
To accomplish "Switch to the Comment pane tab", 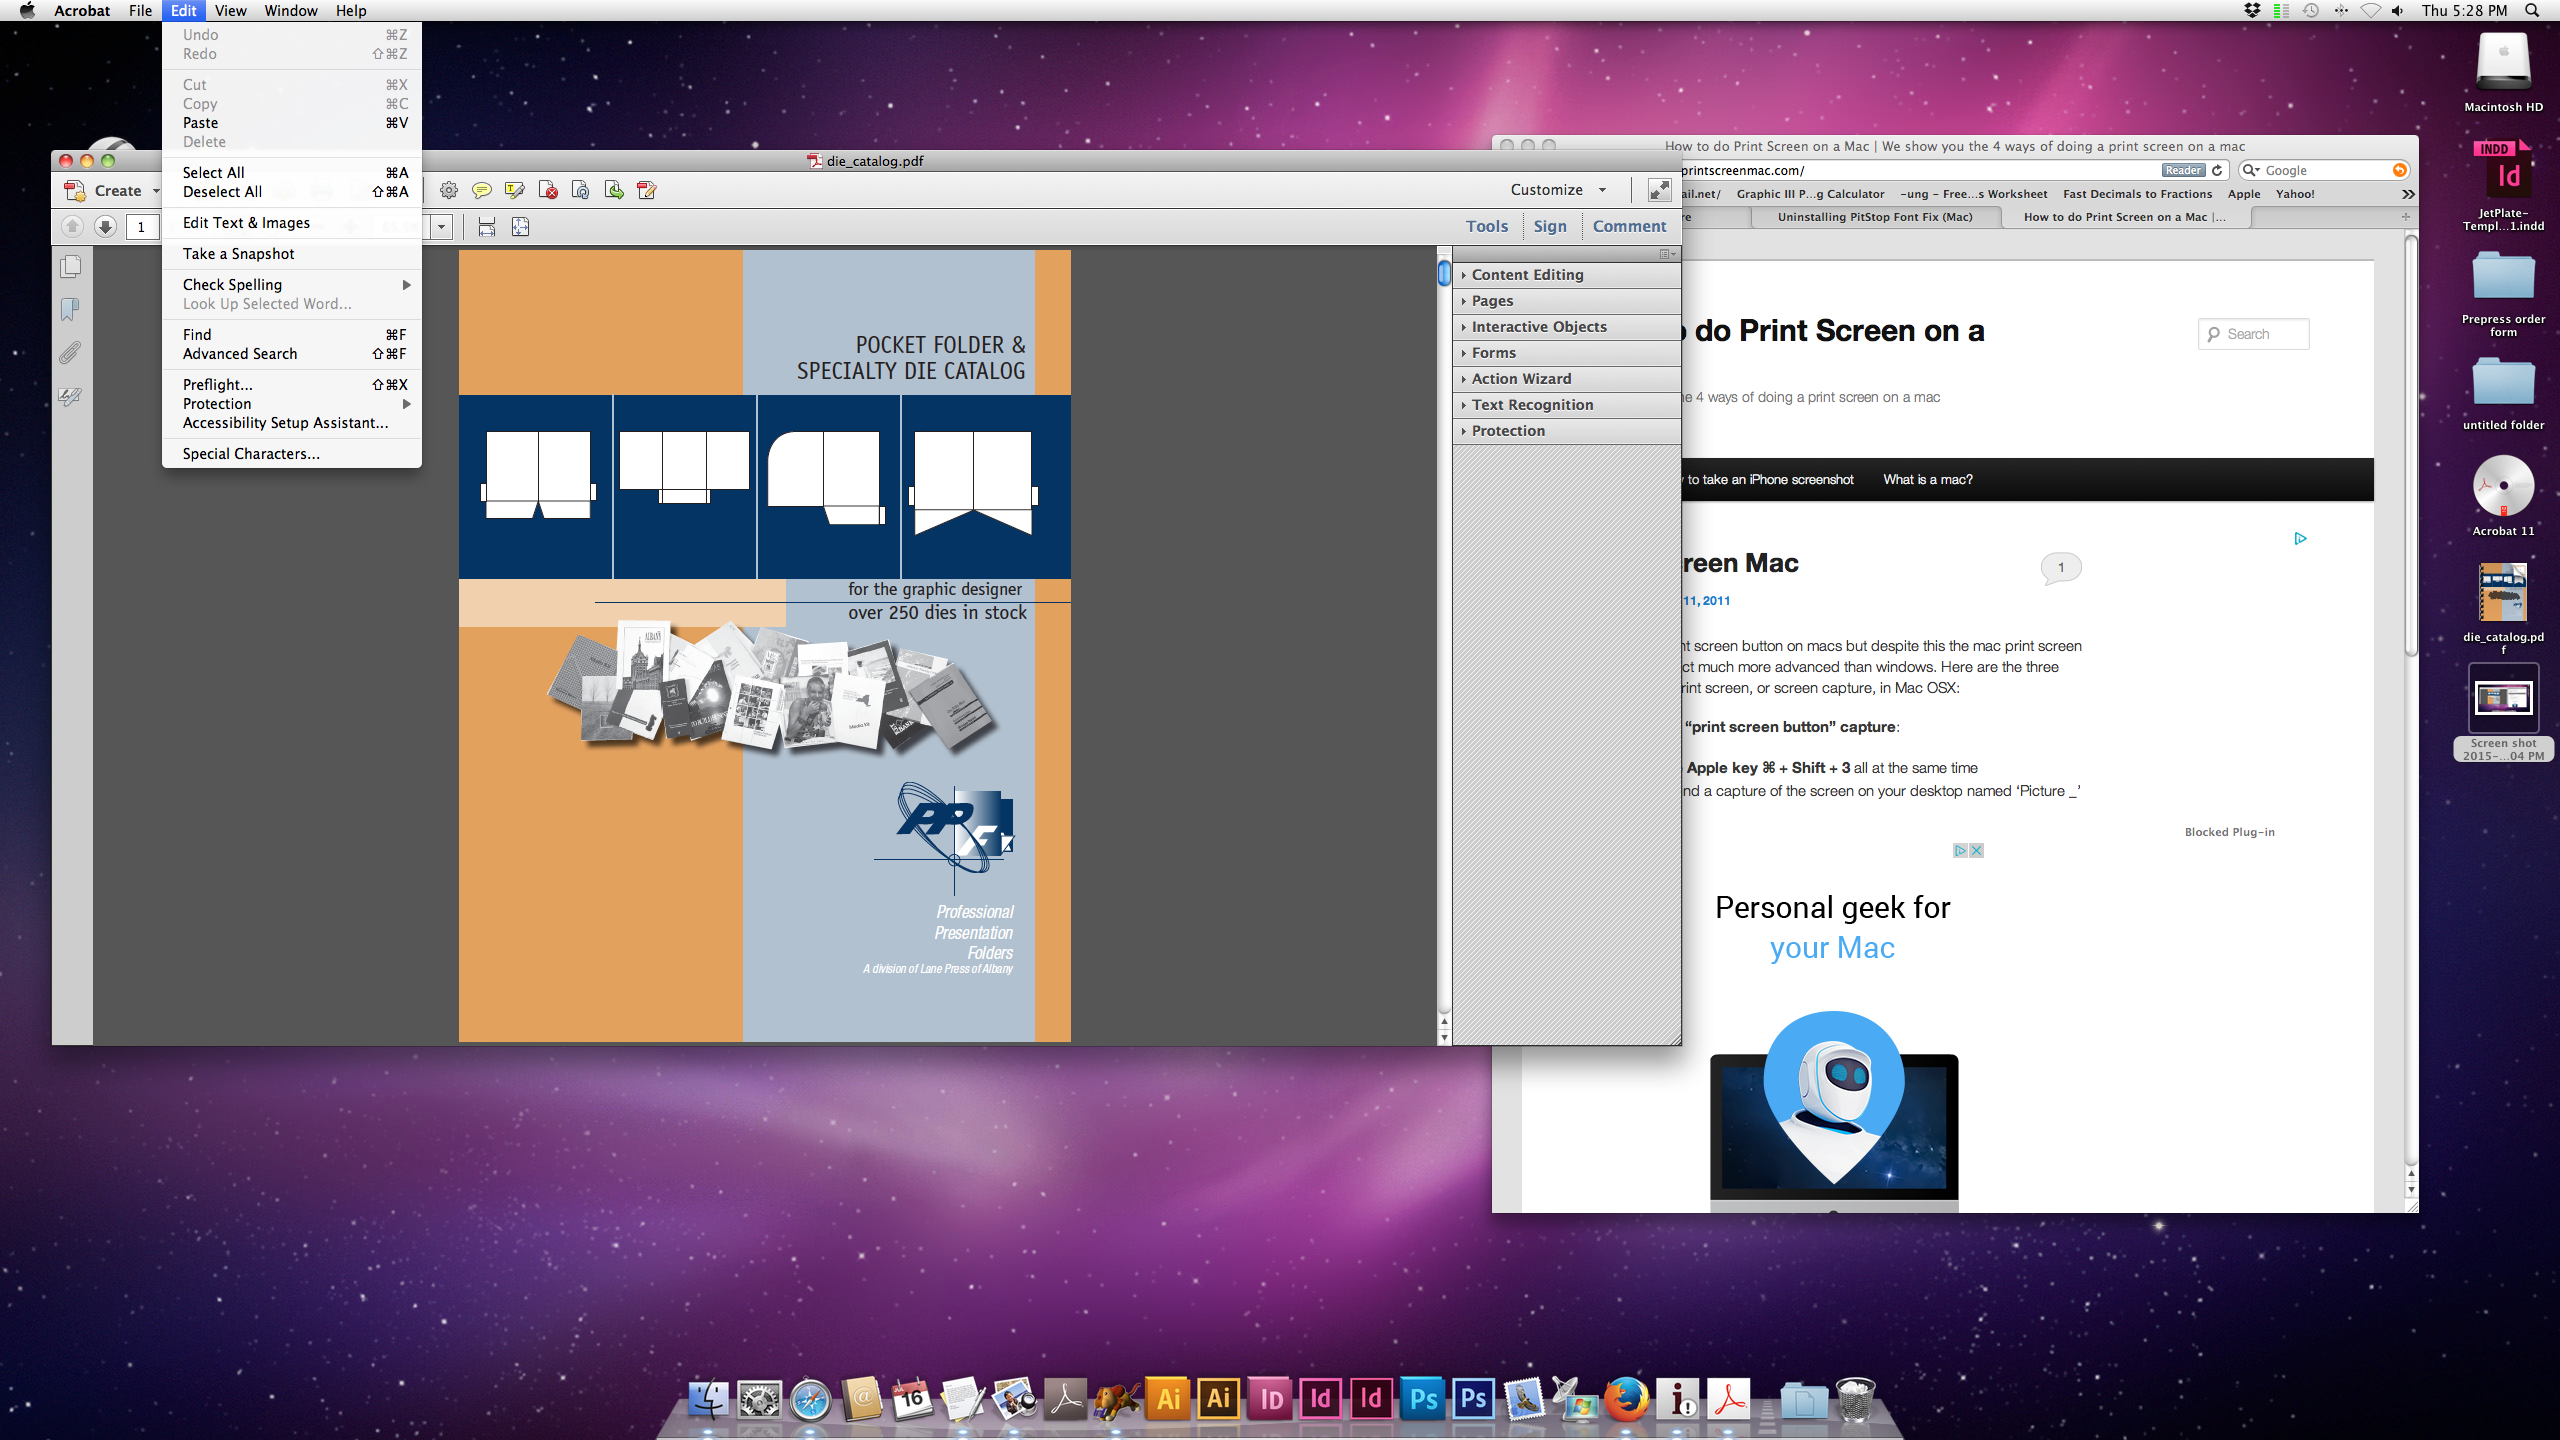I will tap(1629, 226).
